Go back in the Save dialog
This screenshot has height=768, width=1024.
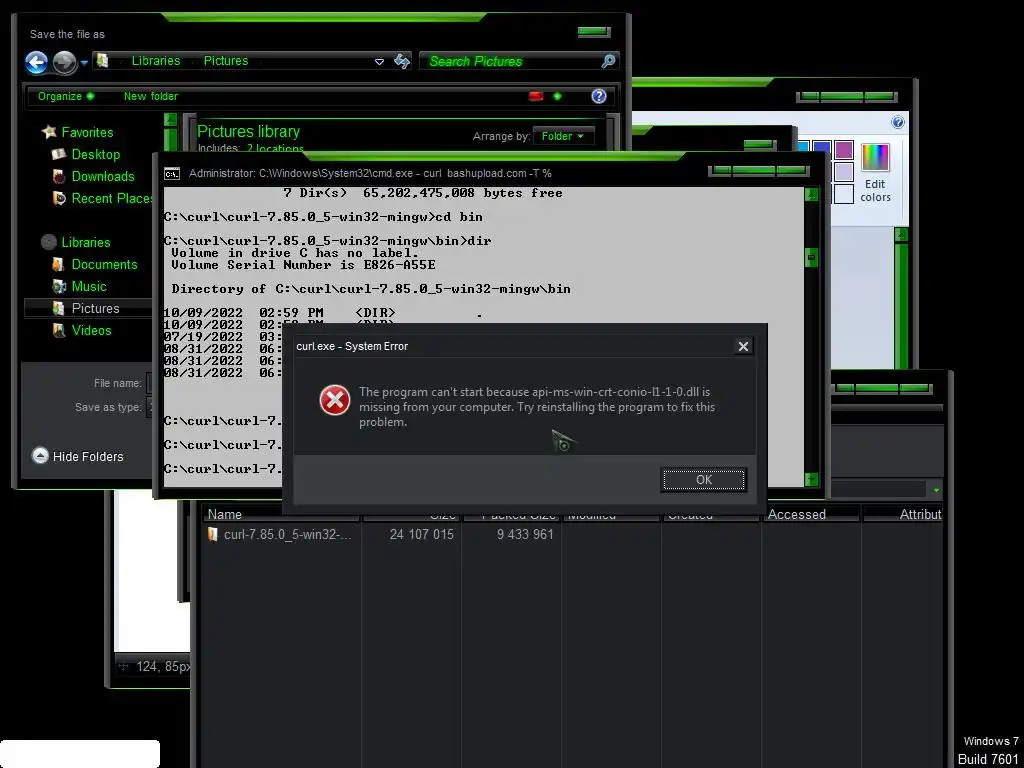(37, 62)
